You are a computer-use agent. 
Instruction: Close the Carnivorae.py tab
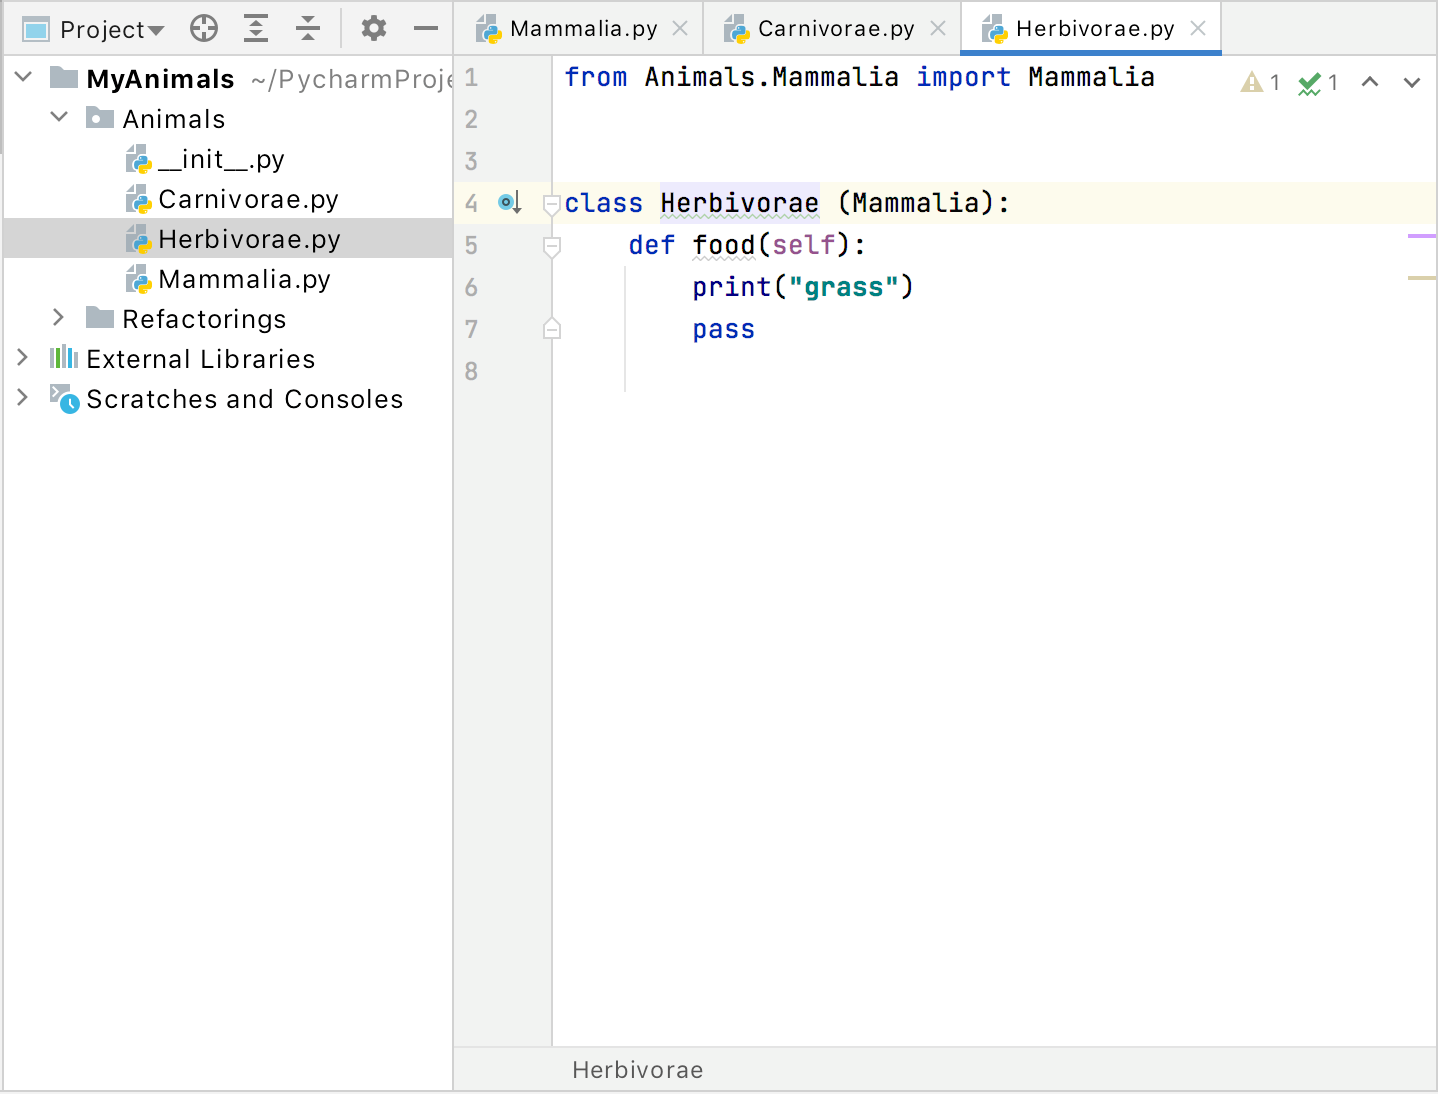click(x=938, y=29)
